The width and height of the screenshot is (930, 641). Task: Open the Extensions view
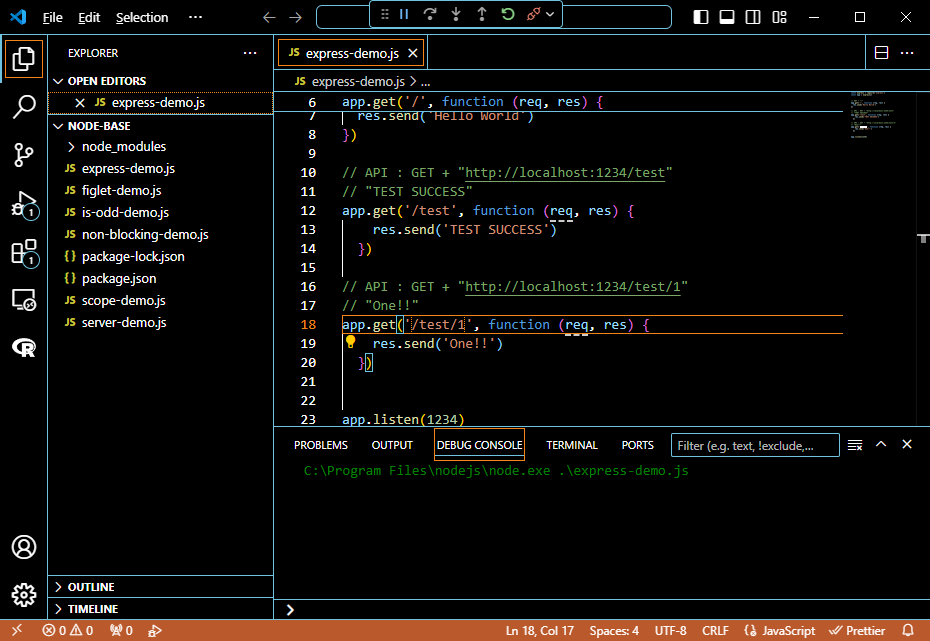tap(24, 253)
